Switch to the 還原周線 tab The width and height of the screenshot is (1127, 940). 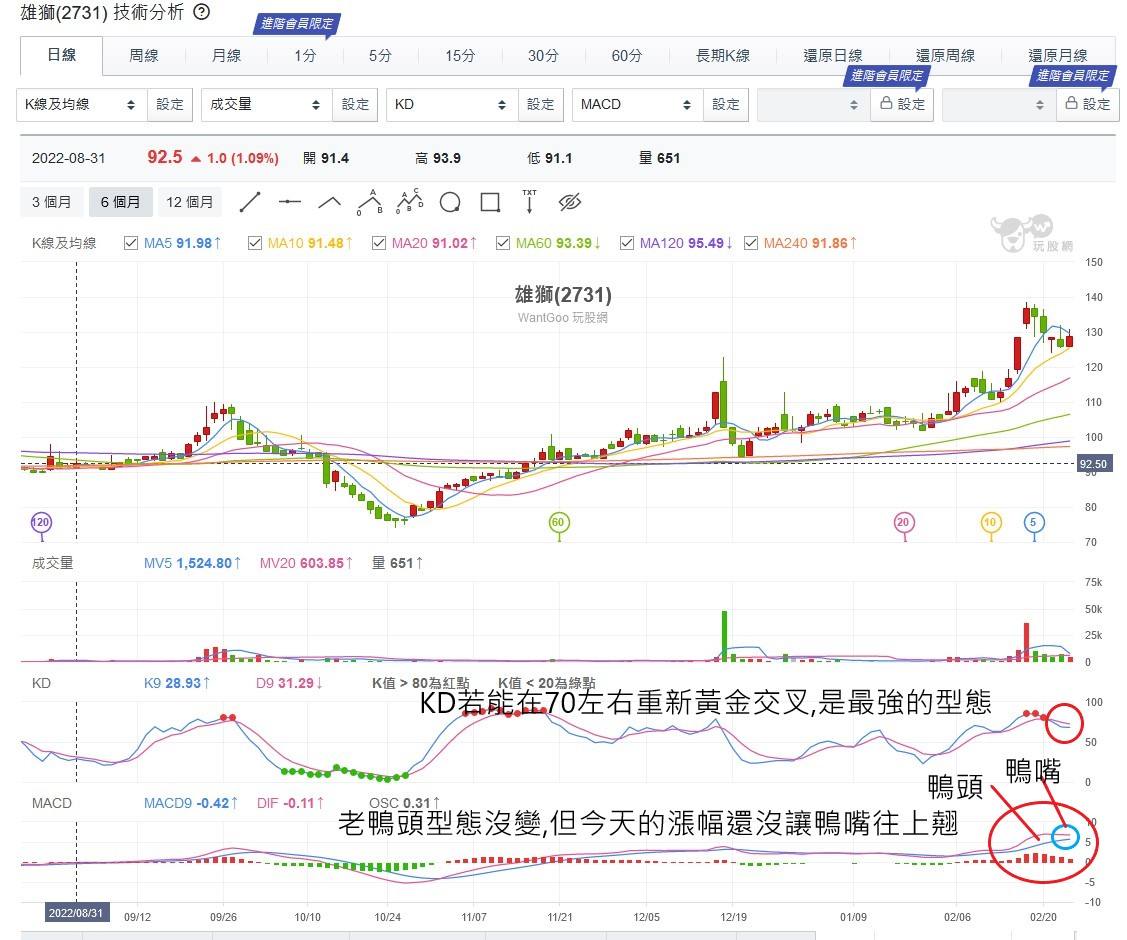point(945,56)
